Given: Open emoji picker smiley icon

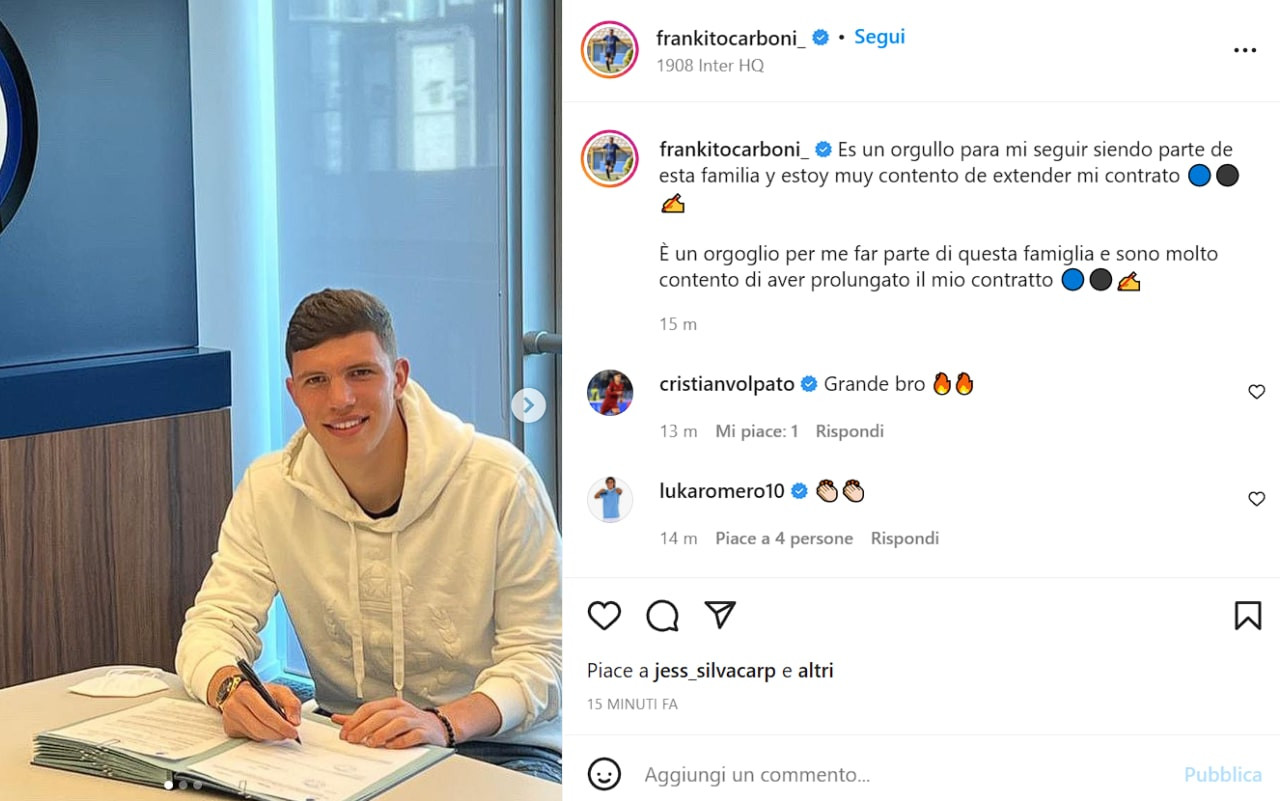Looking at the screenshot, I should click(x=604, y=774).
